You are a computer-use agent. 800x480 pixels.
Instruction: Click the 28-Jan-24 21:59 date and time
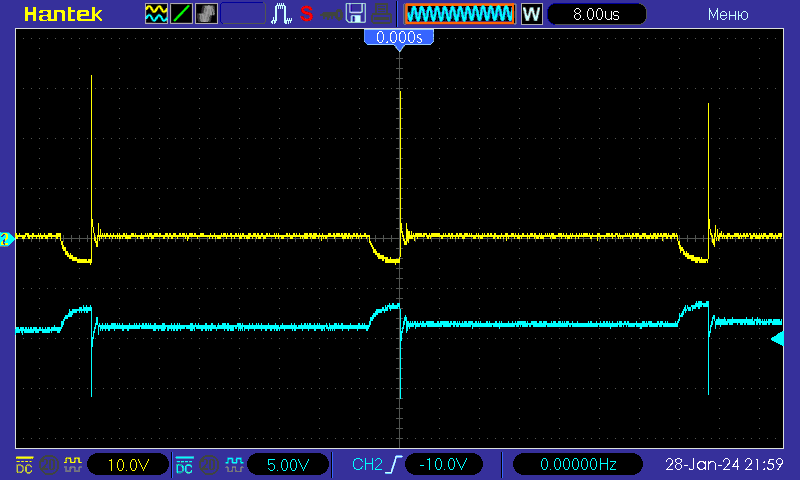[724, 464]
